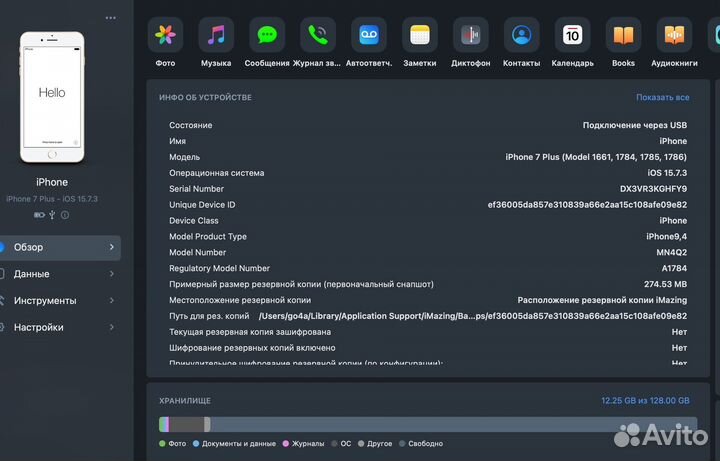Image resolution: width=720 pixels, height=461 pixels.
Task: Open the Заметки notes icon
Action: click(420, 35)
